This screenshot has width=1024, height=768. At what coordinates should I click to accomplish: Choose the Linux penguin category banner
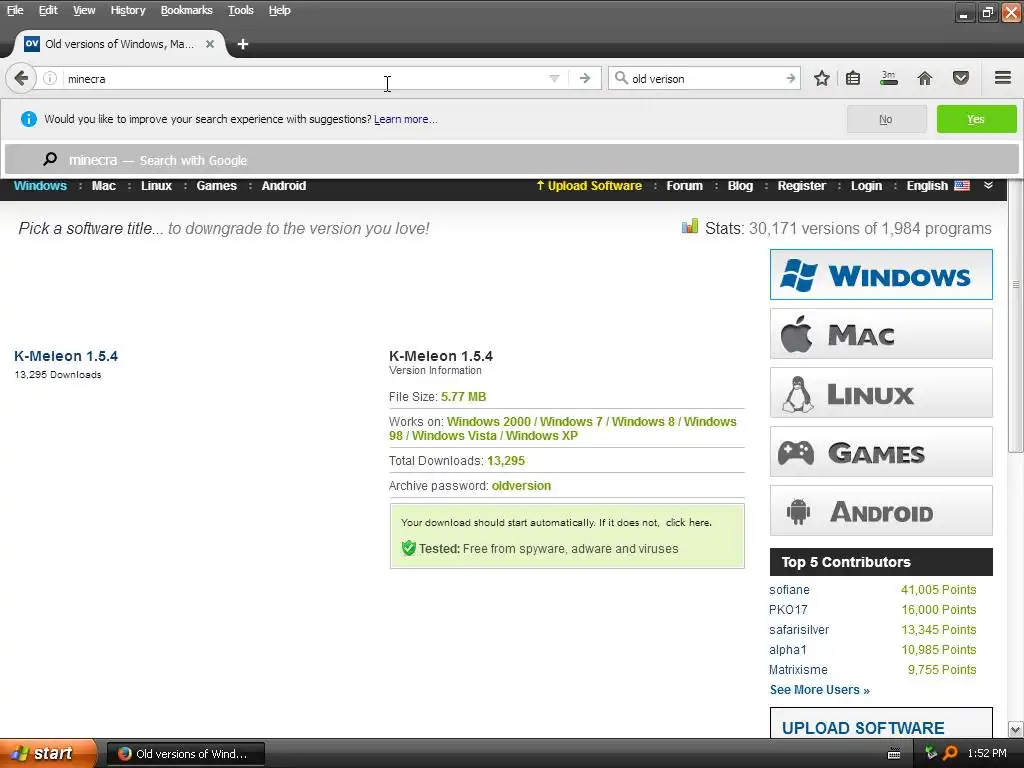[x=881, y=392]
